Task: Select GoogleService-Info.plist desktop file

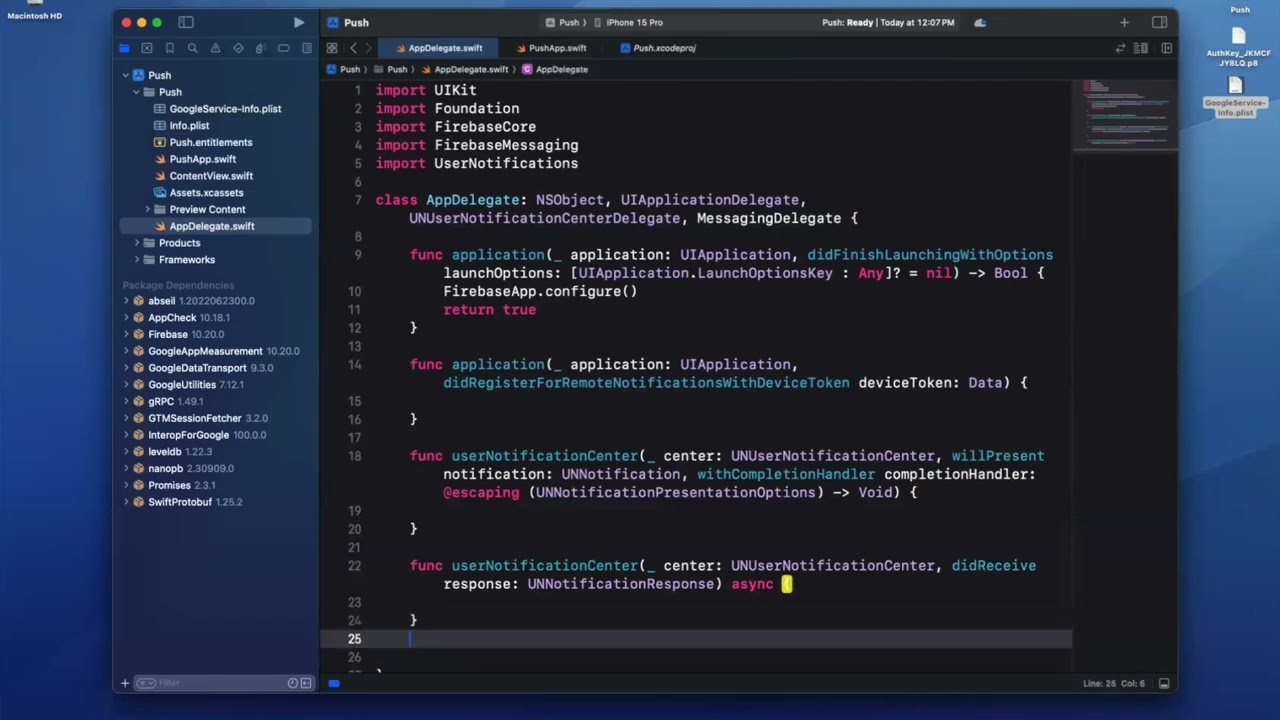Action: 1236,97
